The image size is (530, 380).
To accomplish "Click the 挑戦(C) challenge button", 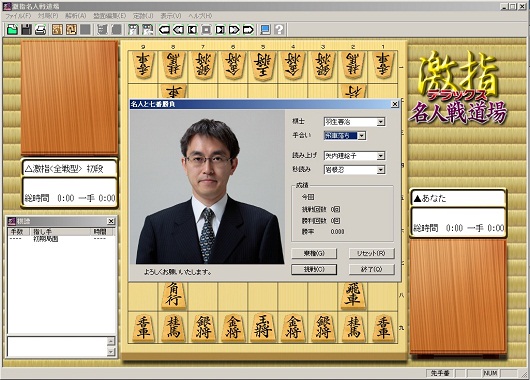I will click(x=314, y=269).
